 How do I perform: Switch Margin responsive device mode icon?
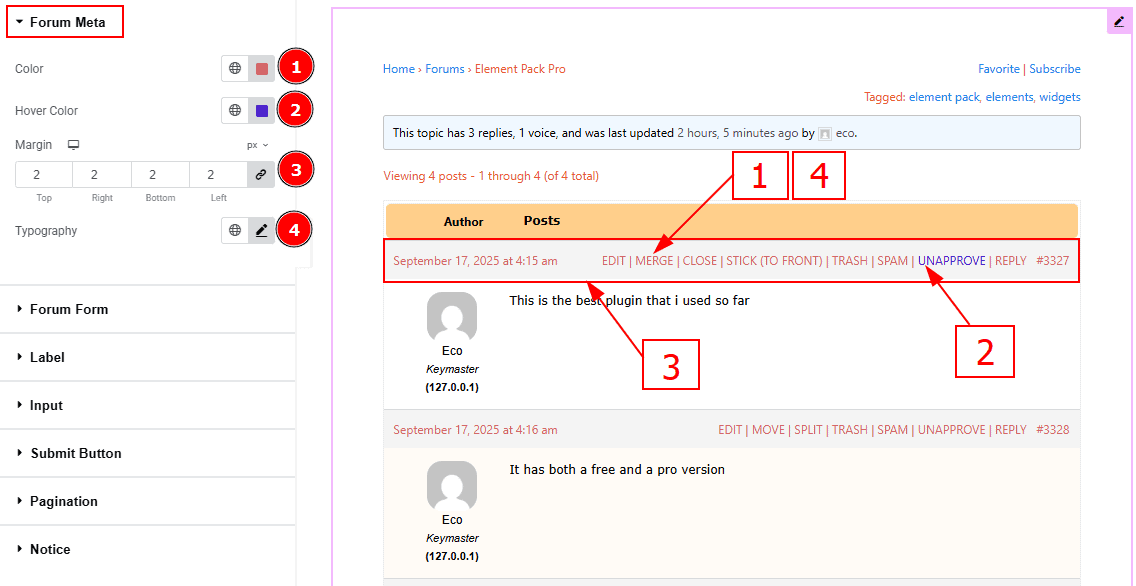pos(73,145)
